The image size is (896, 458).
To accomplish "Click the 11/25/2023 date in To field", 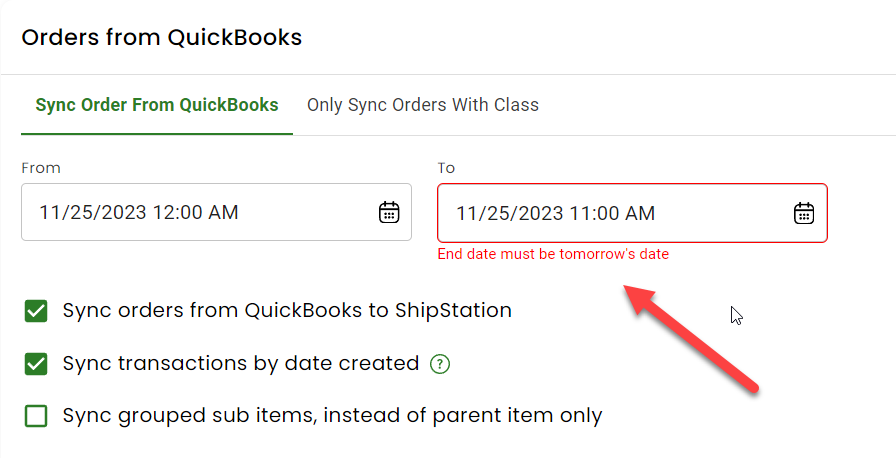I will (510, 214).
